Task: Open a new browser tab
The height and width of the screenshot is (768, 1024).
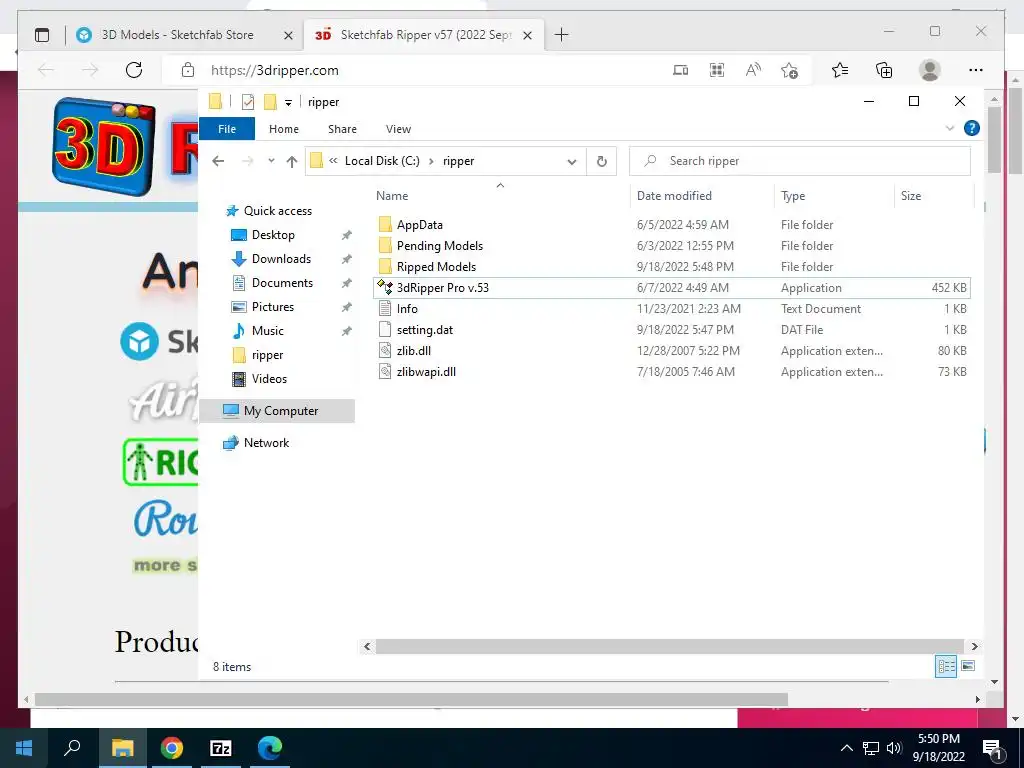Action: point(561,35)
